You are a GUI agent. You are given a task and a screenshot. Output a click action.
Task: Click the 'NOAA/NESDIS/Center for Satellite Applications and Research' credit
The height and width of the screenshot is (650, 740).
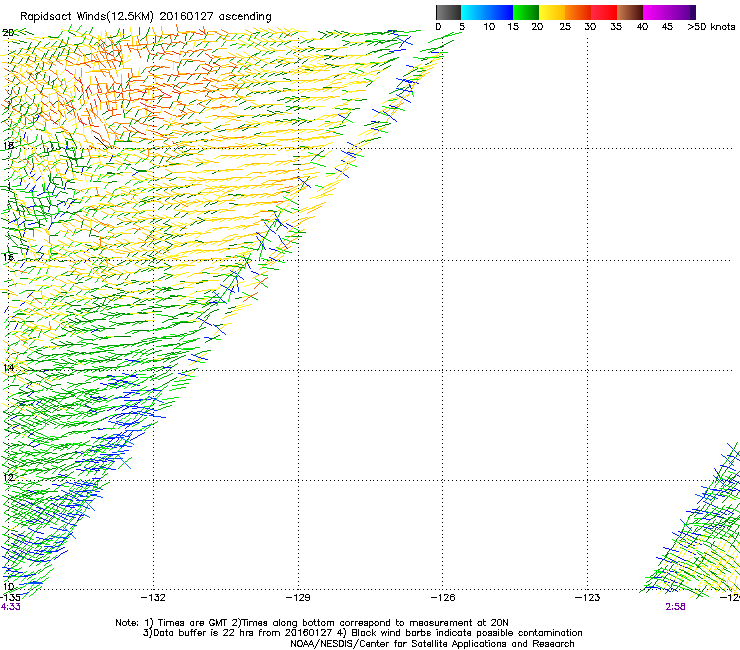pyautogui.click(x=432, y=644)
